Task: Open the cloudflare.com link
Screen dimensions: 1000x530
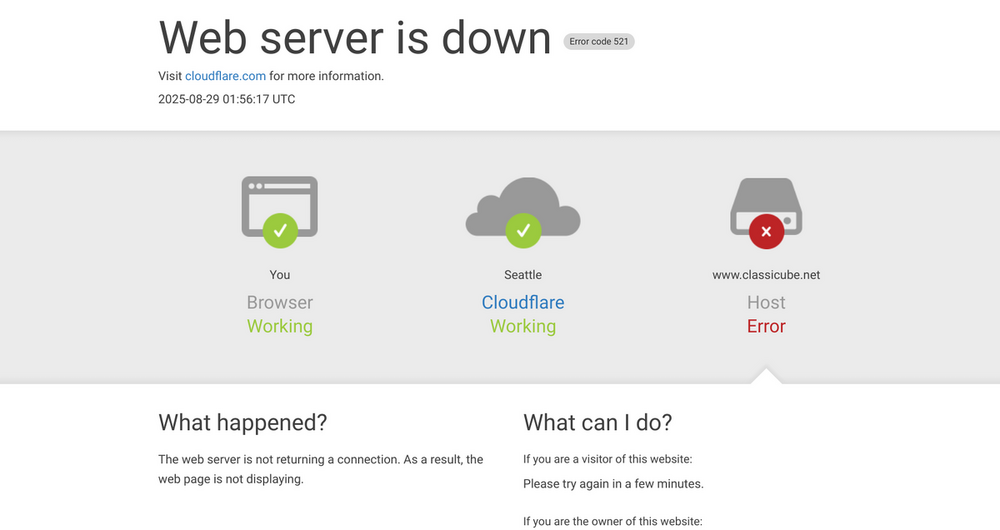Action: [x=225, y=76]
